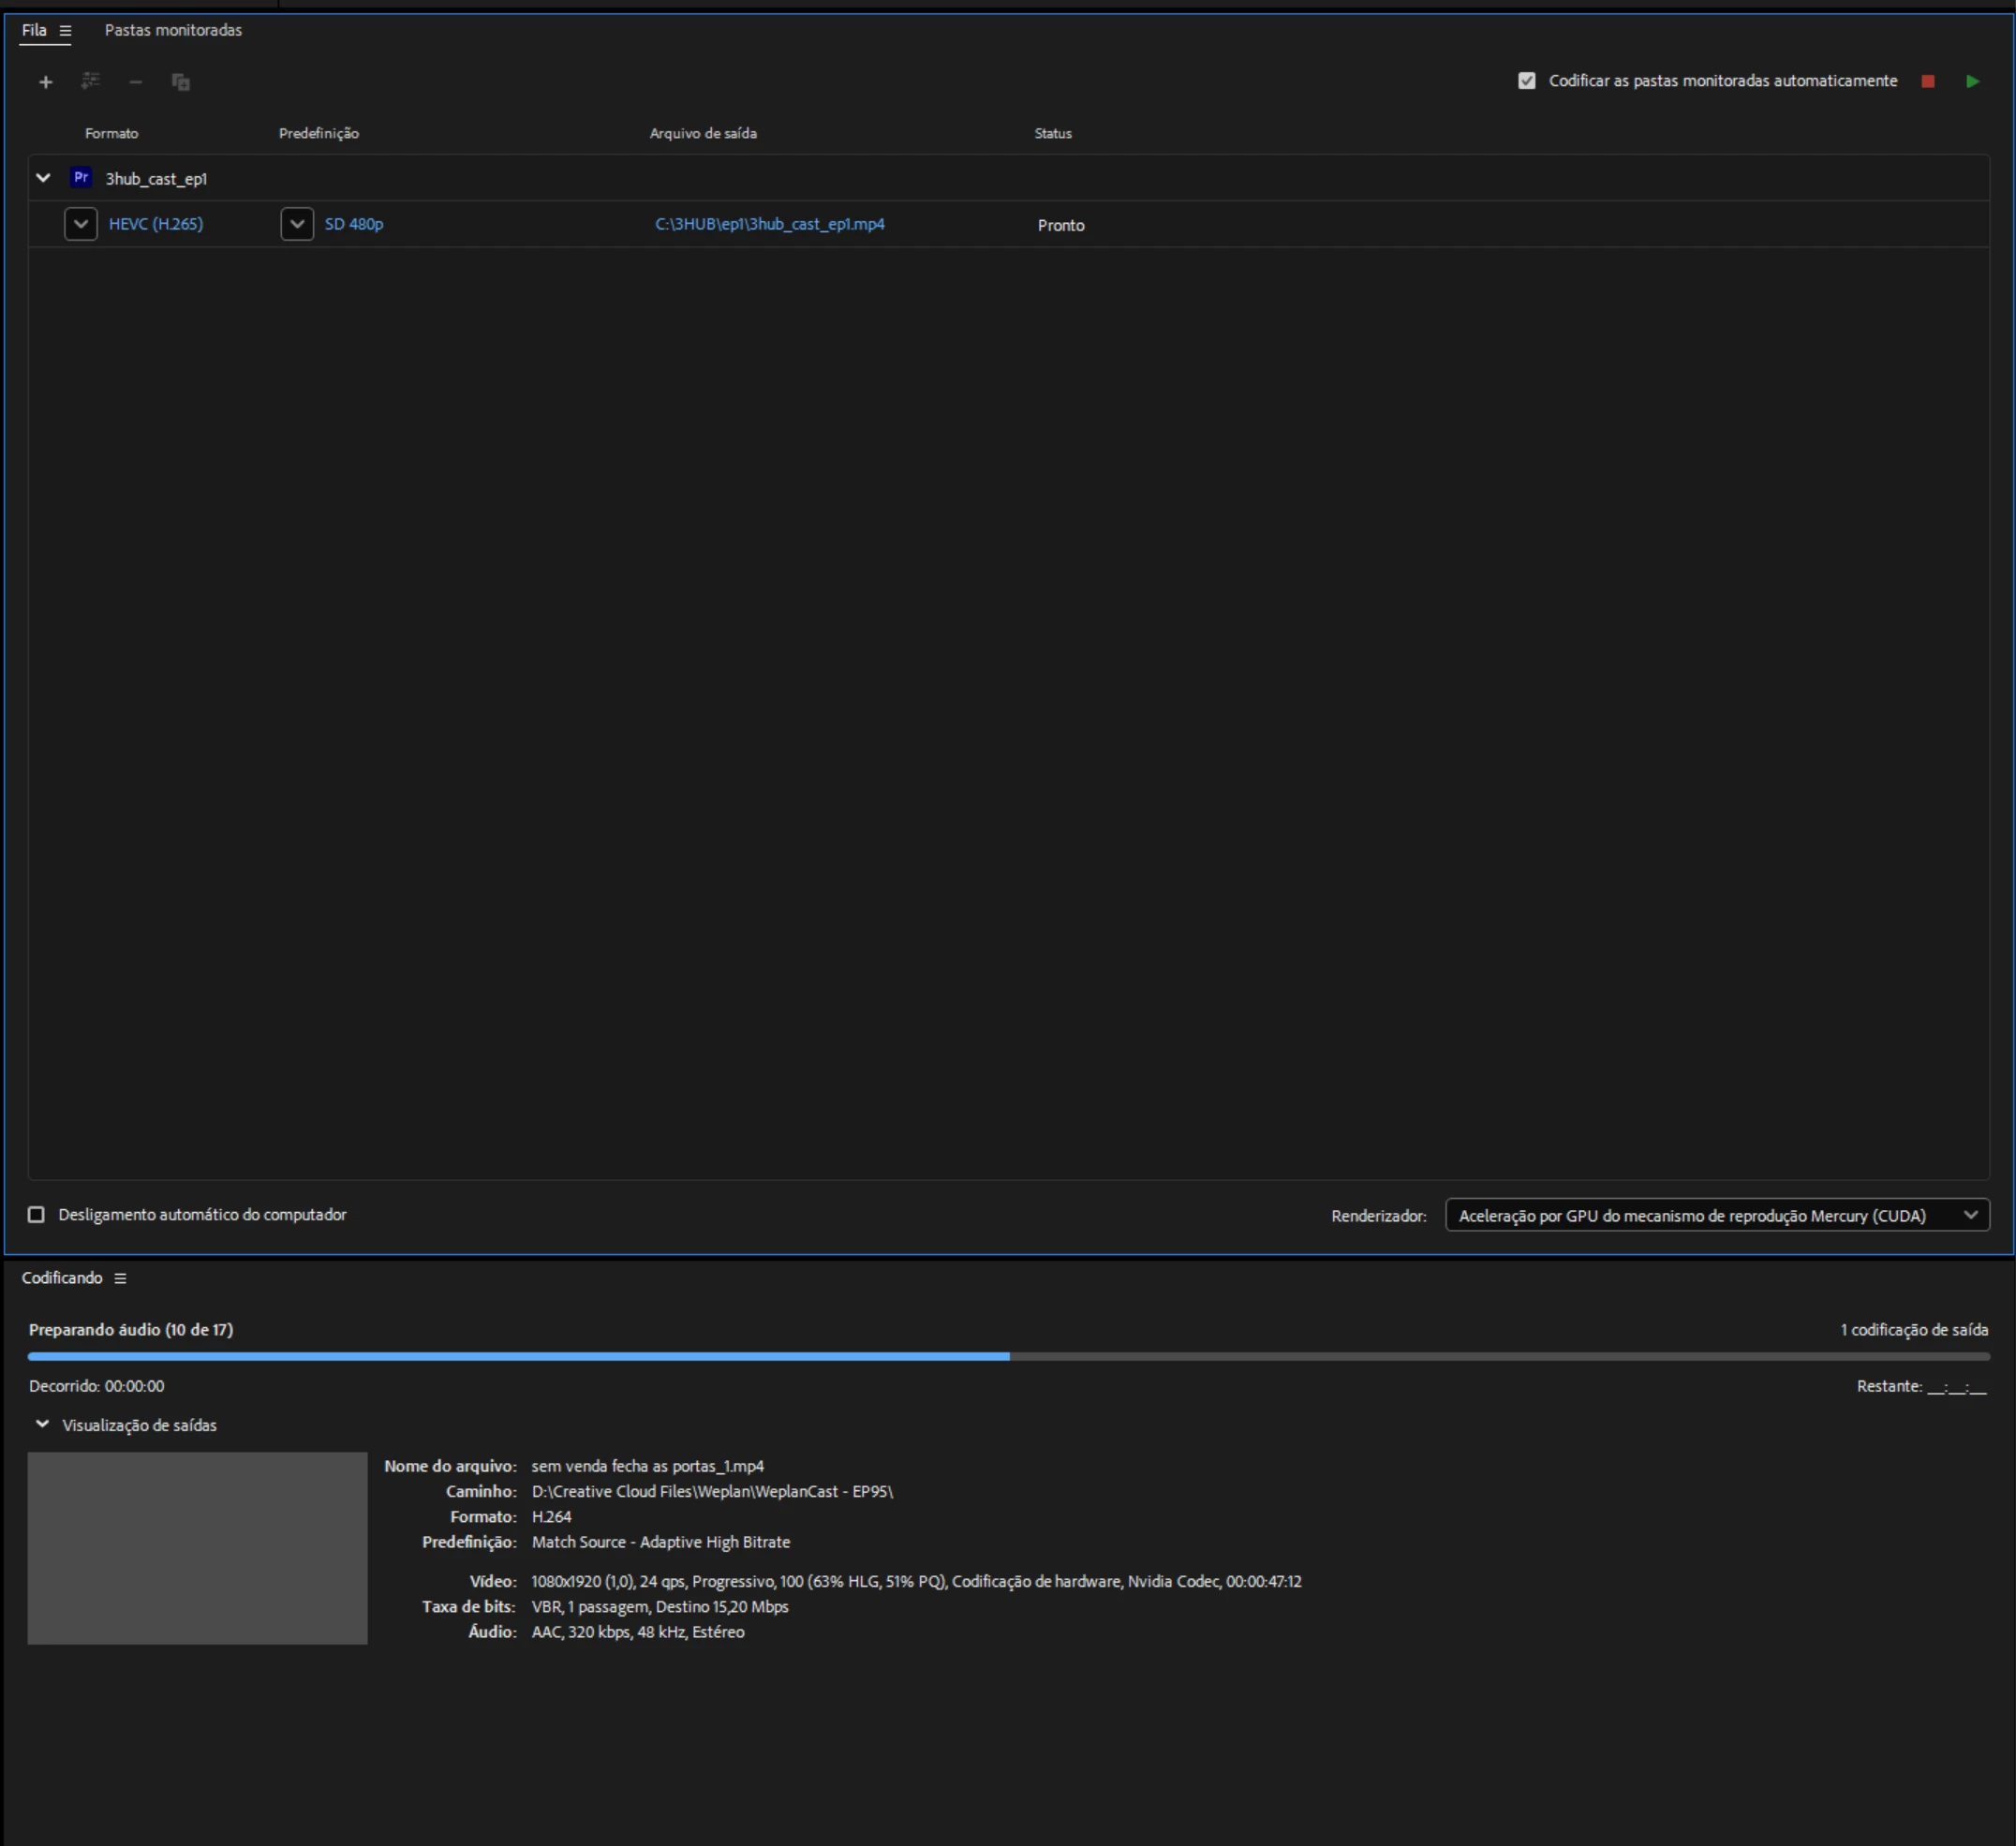Click the Remove minus icon
This screenshot has width=2016, height=1846.
135,82
